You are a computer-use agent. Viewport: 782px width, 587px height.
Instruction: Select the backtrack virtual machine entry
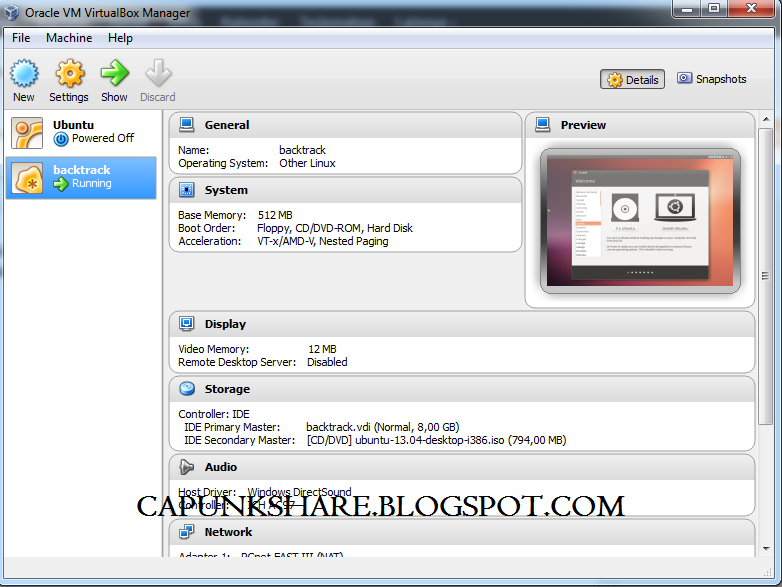[x=81, y=178]
